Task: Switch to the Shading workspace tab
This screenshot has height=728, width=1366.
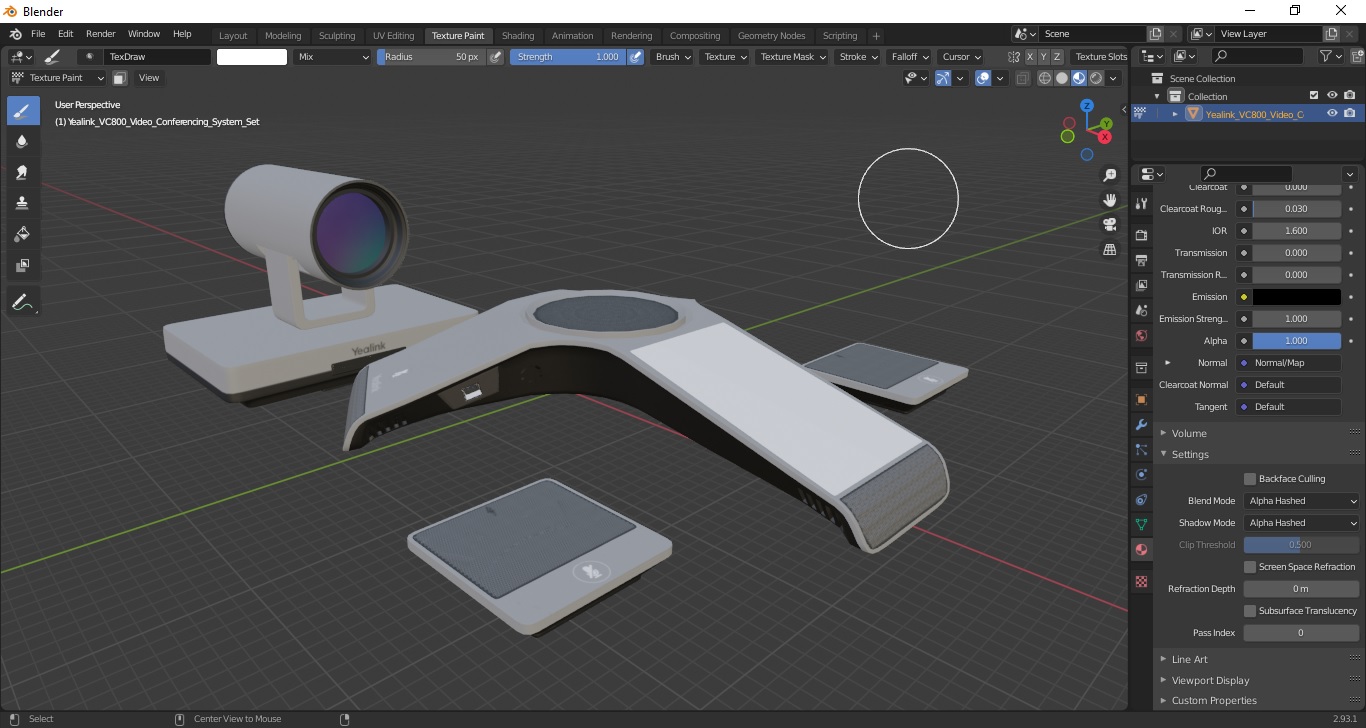Action: 518,36
